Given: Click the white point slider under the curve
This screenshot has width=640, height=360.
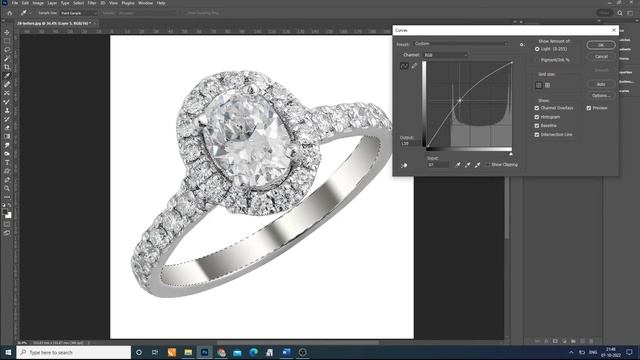Looking at the screenshot, I should pos(511,154).
